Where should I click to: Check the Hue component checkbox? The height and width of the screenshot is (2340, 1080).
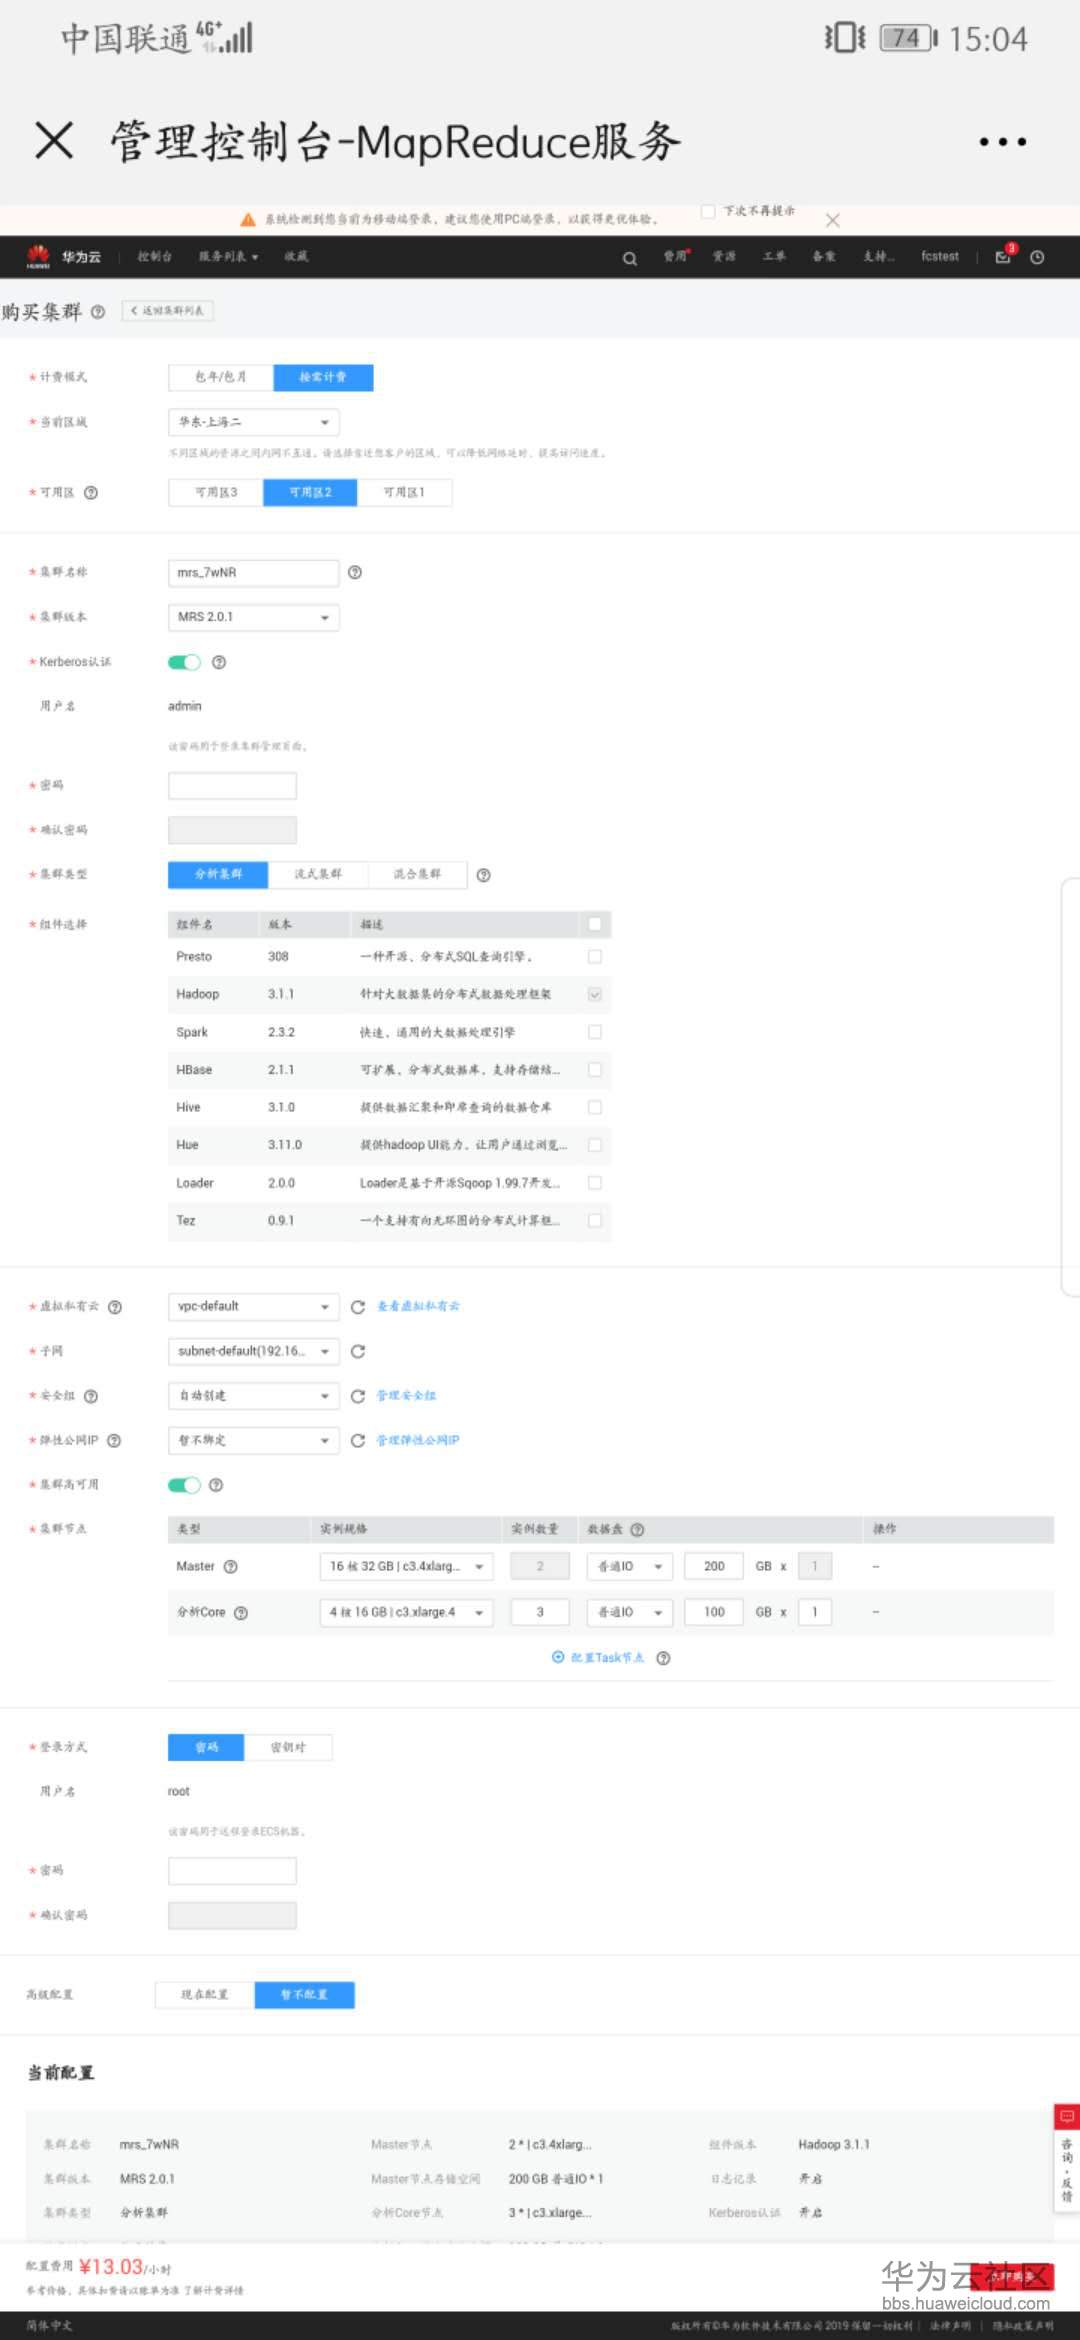coord(595,1145)
